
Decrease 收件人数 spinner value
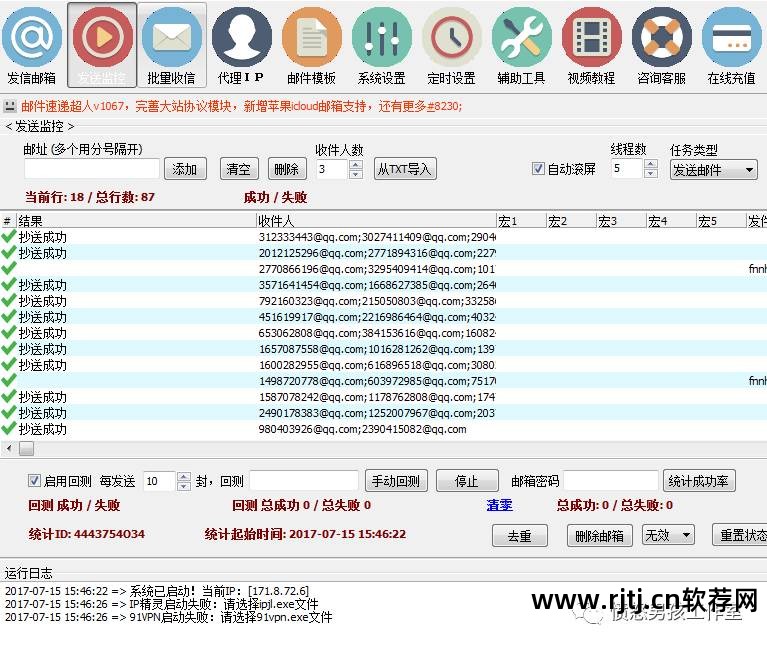pos(356,174)
